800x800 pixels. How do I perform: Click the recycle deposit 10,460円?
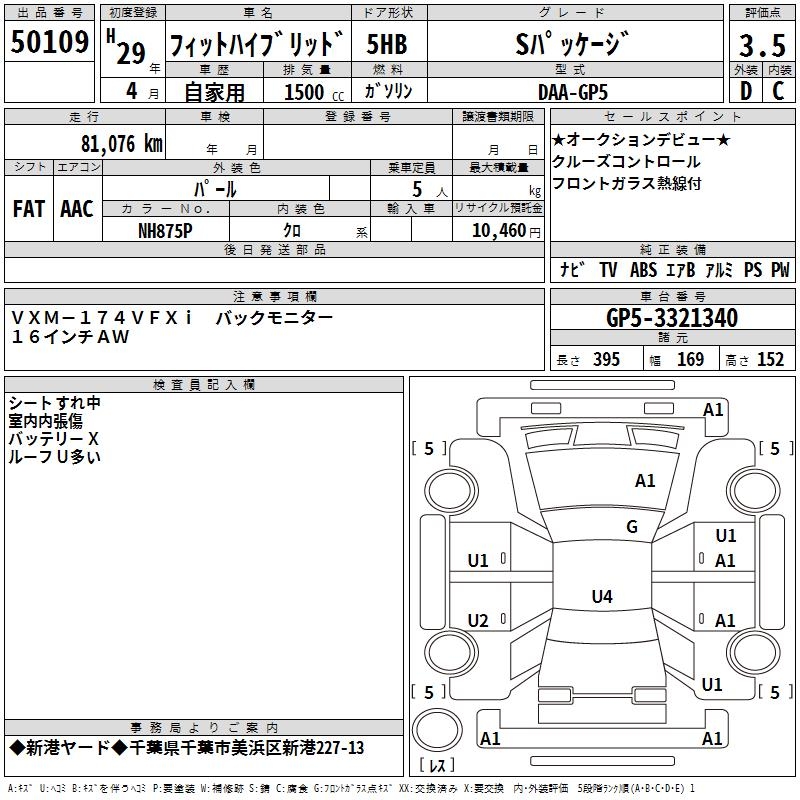pos(506,231)
